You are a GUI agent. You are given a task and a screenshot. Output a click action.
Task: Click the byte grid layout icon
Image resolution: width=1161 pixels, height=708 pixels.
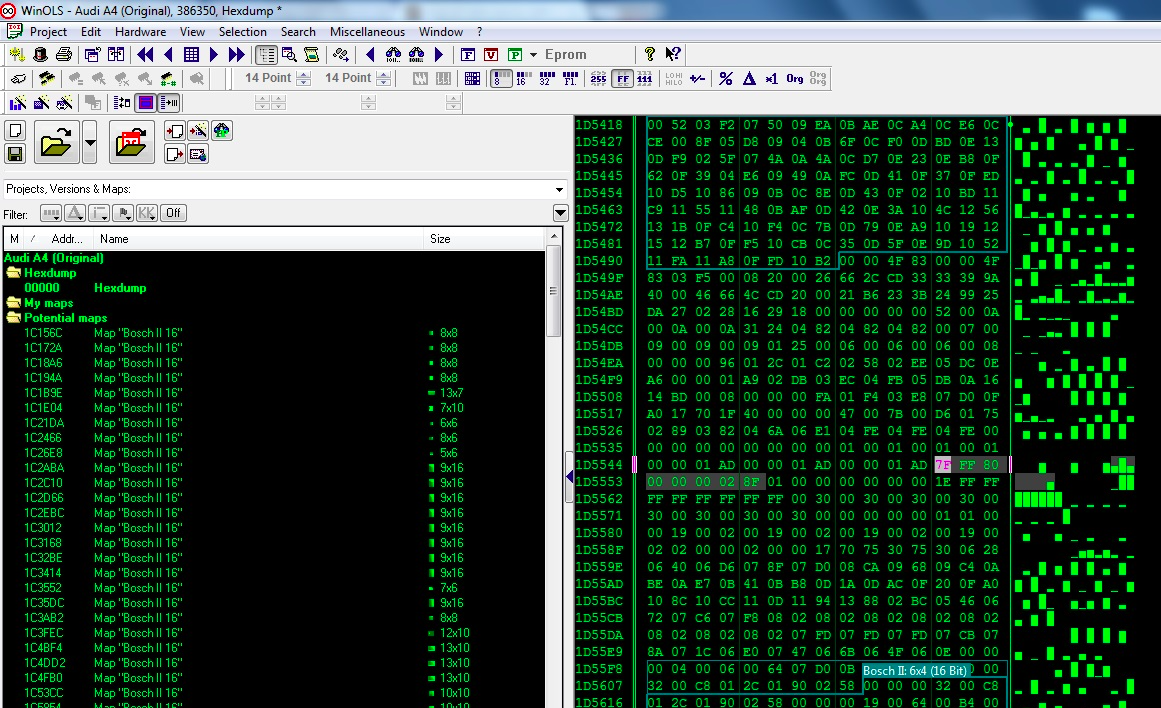(472, 78)
